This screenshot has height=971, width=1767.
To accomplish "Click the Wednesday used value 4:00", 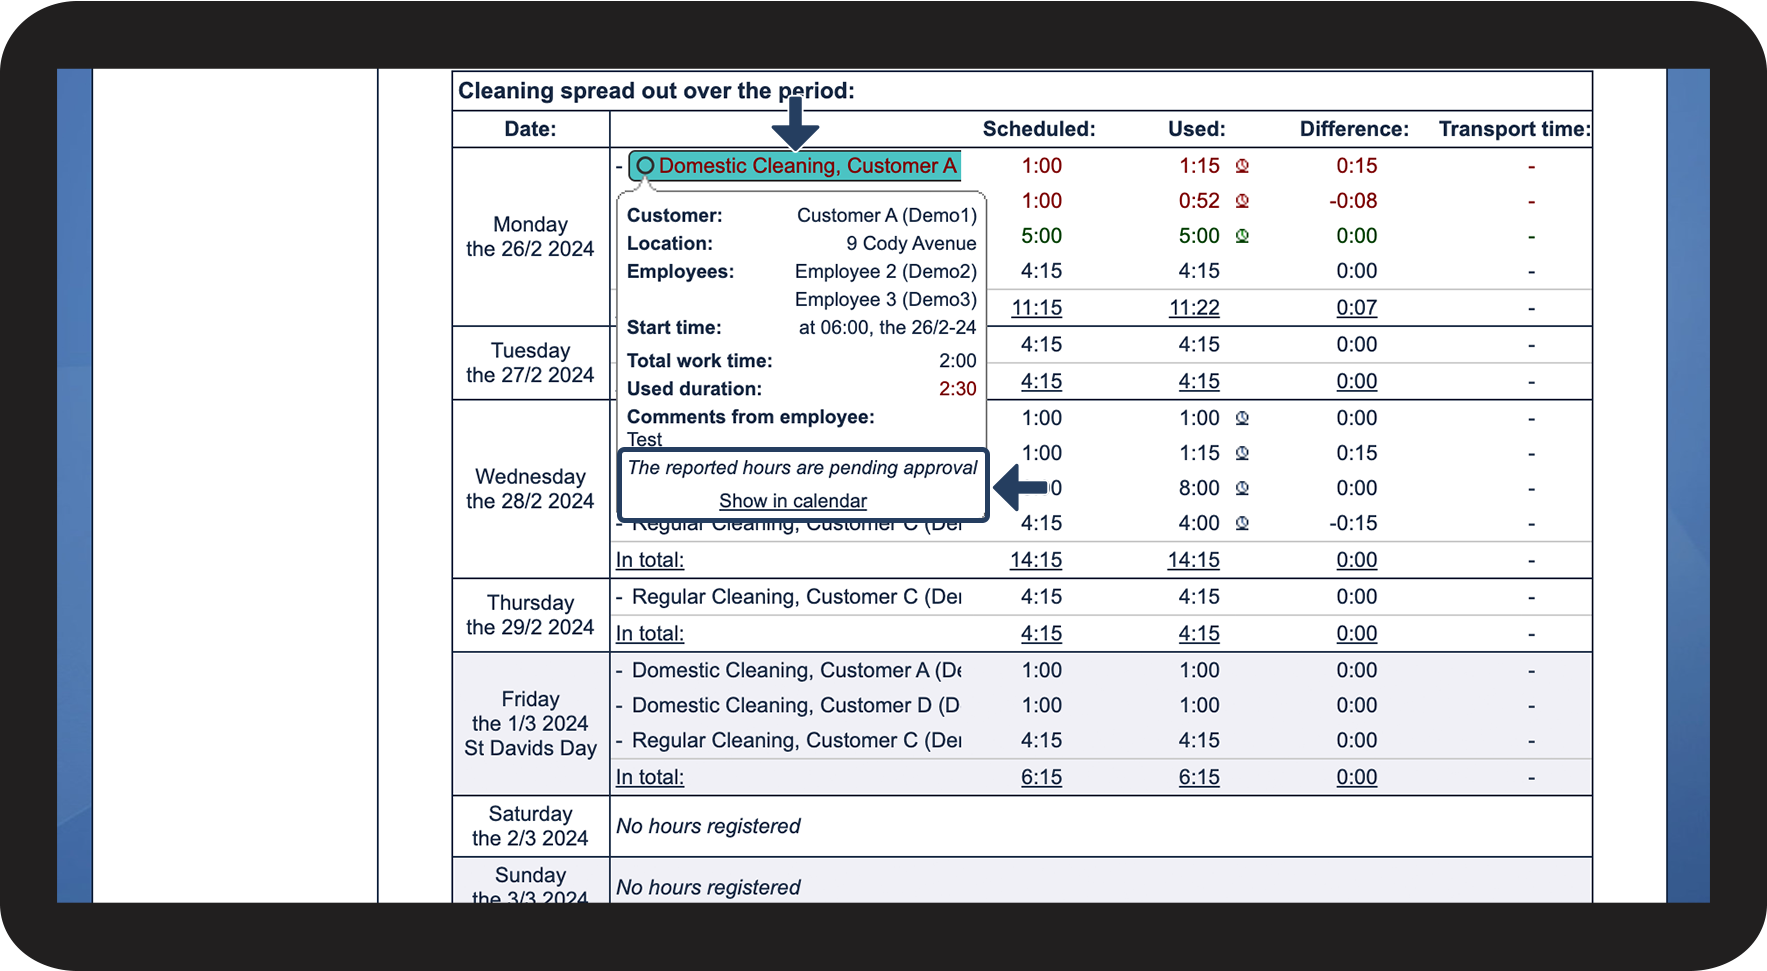I will [x=1199, y=523].
